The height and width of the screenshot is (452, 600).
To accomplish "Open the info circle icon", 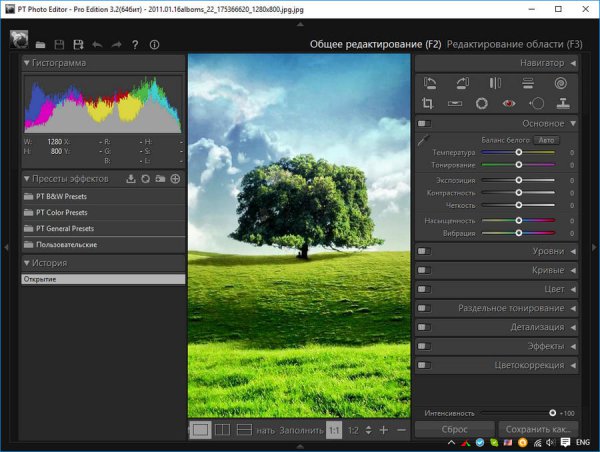I will (154, 45).
